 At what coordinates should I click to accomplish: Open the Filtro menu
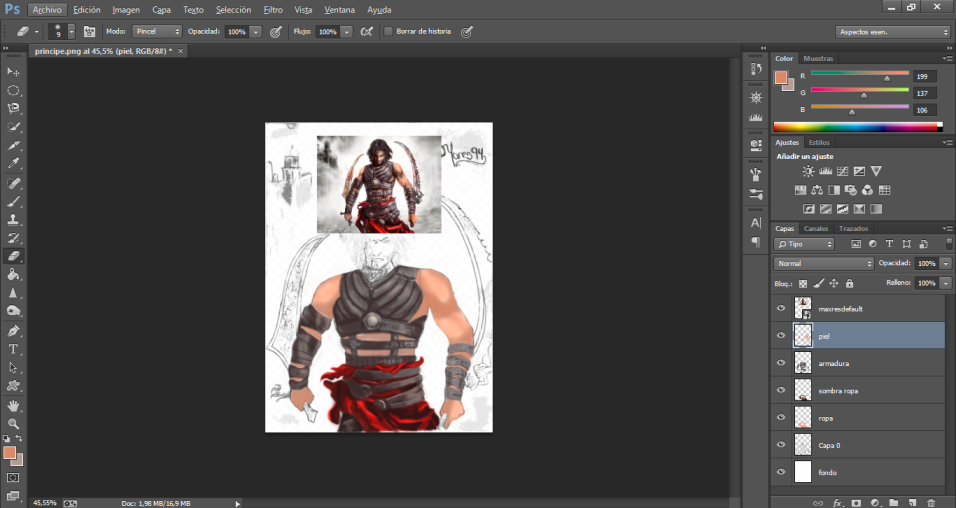(x=273, y=10)
